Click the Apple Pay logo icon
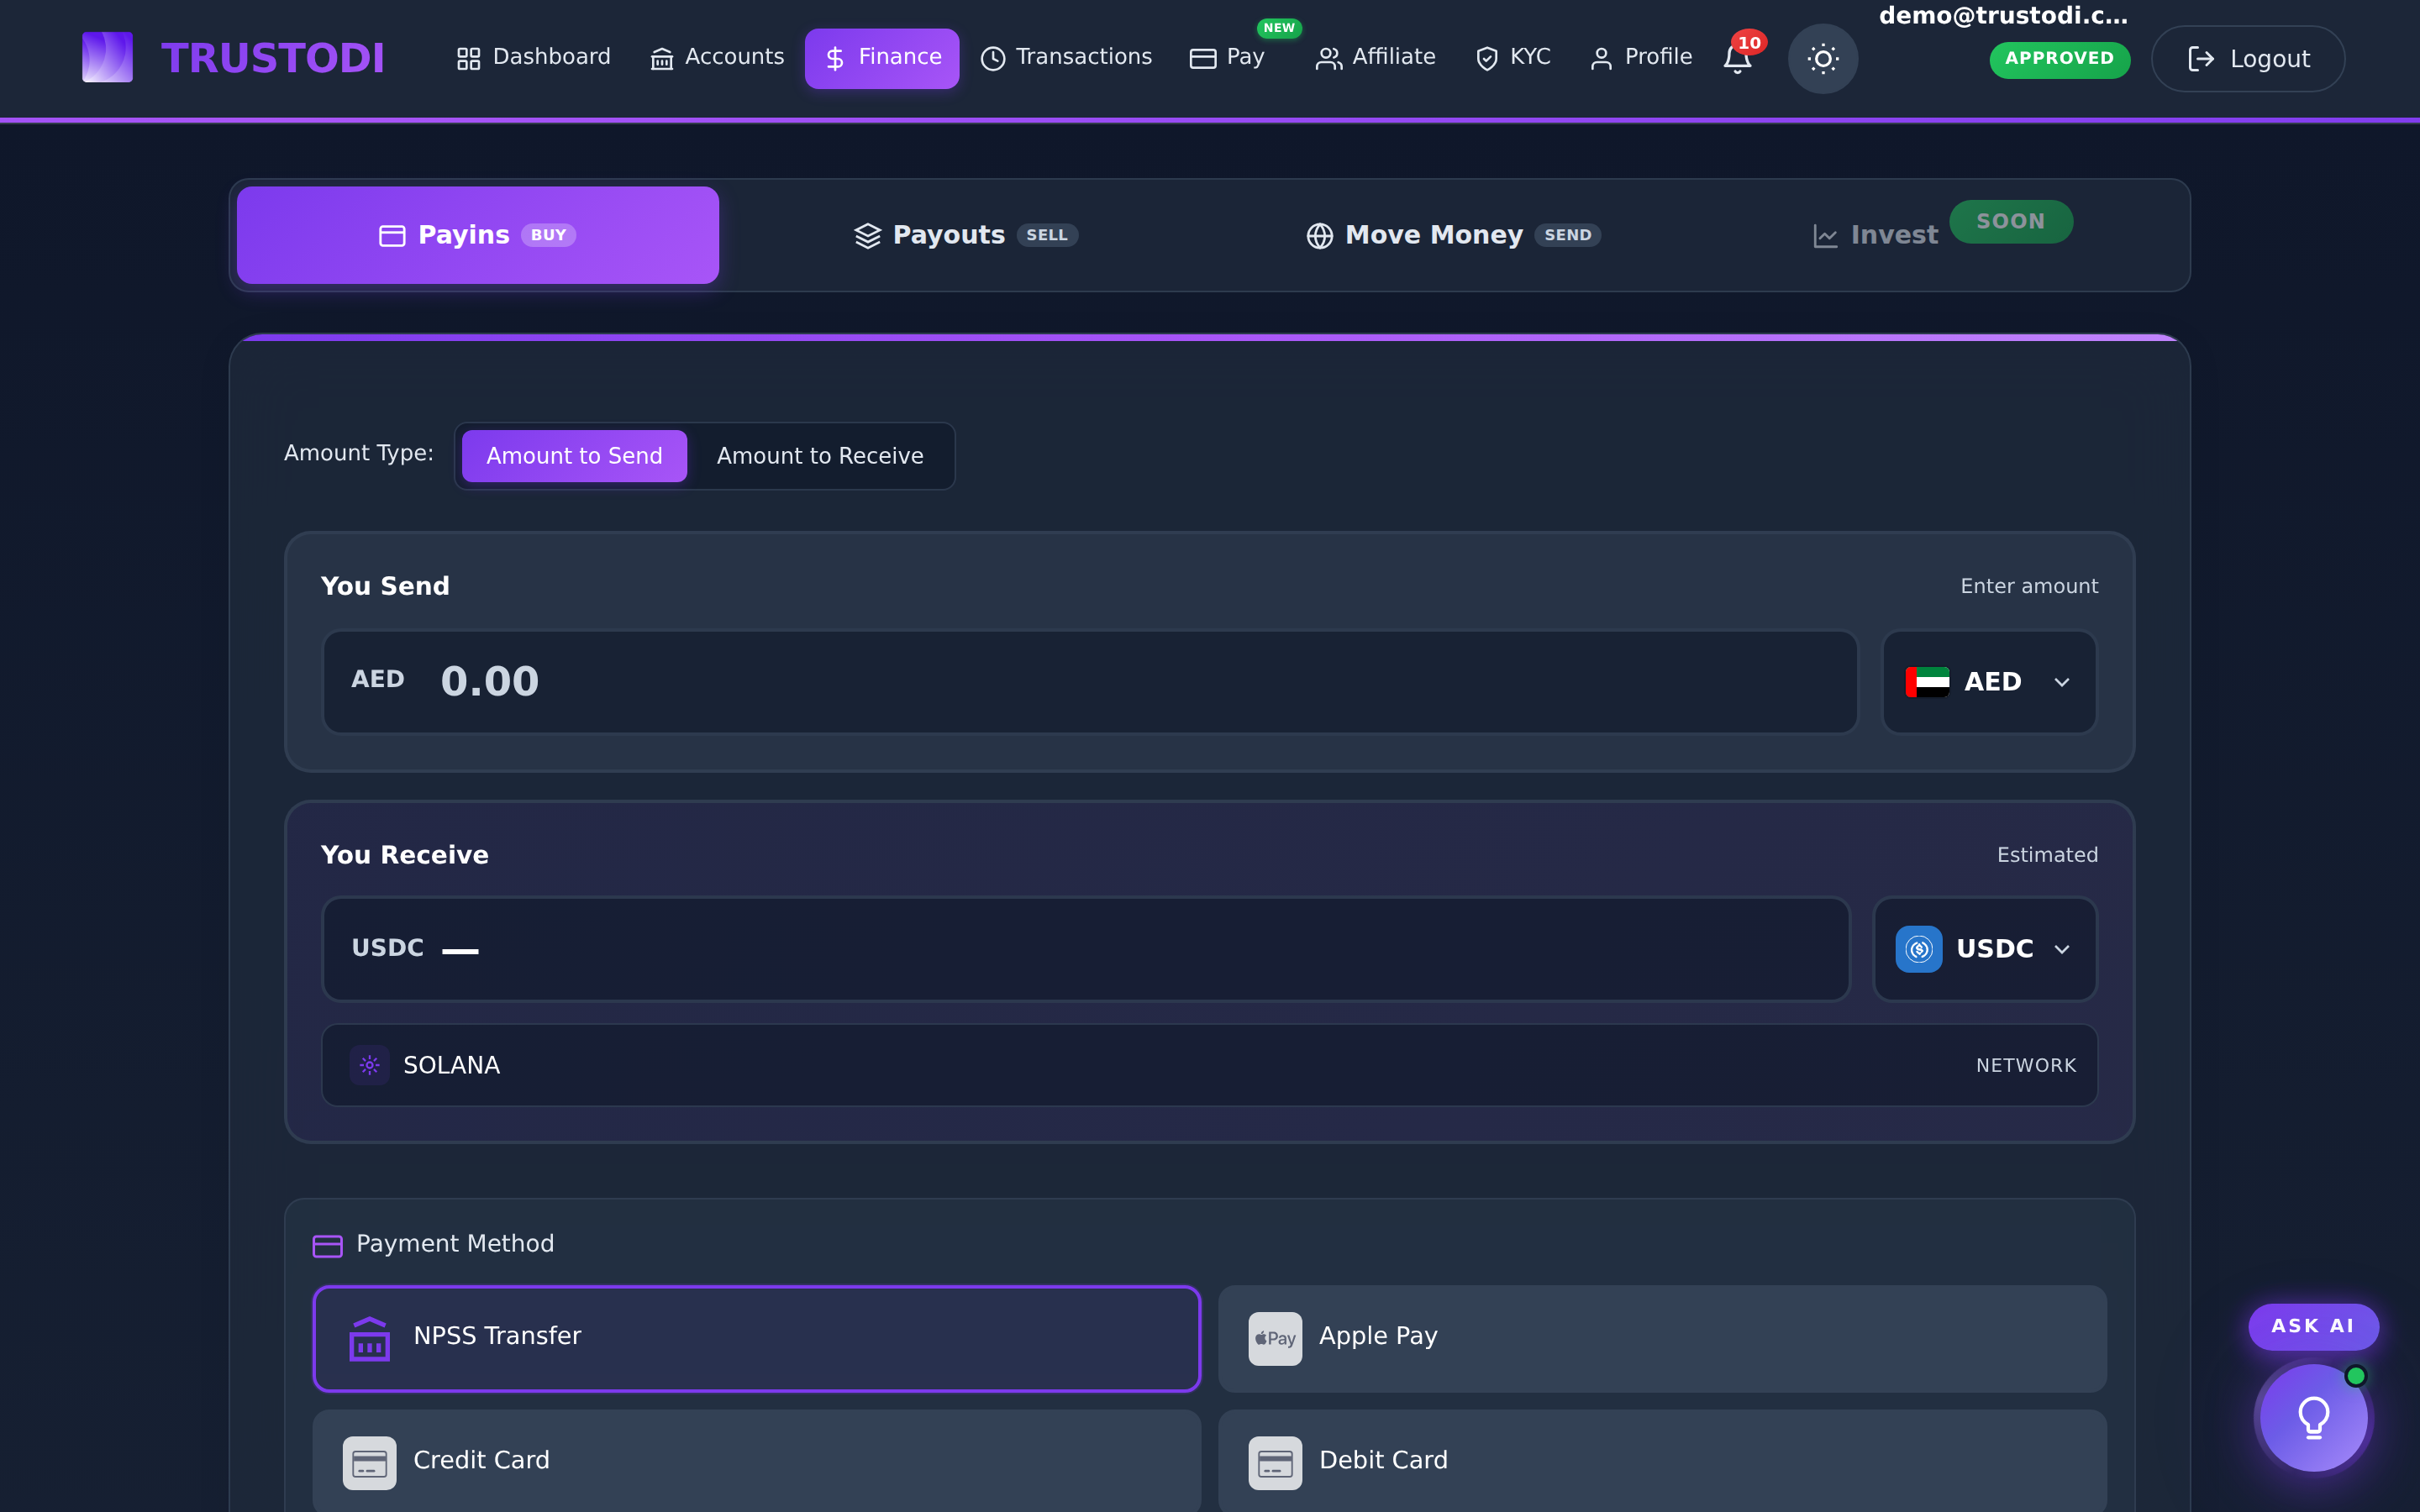 point(1275,1338)
